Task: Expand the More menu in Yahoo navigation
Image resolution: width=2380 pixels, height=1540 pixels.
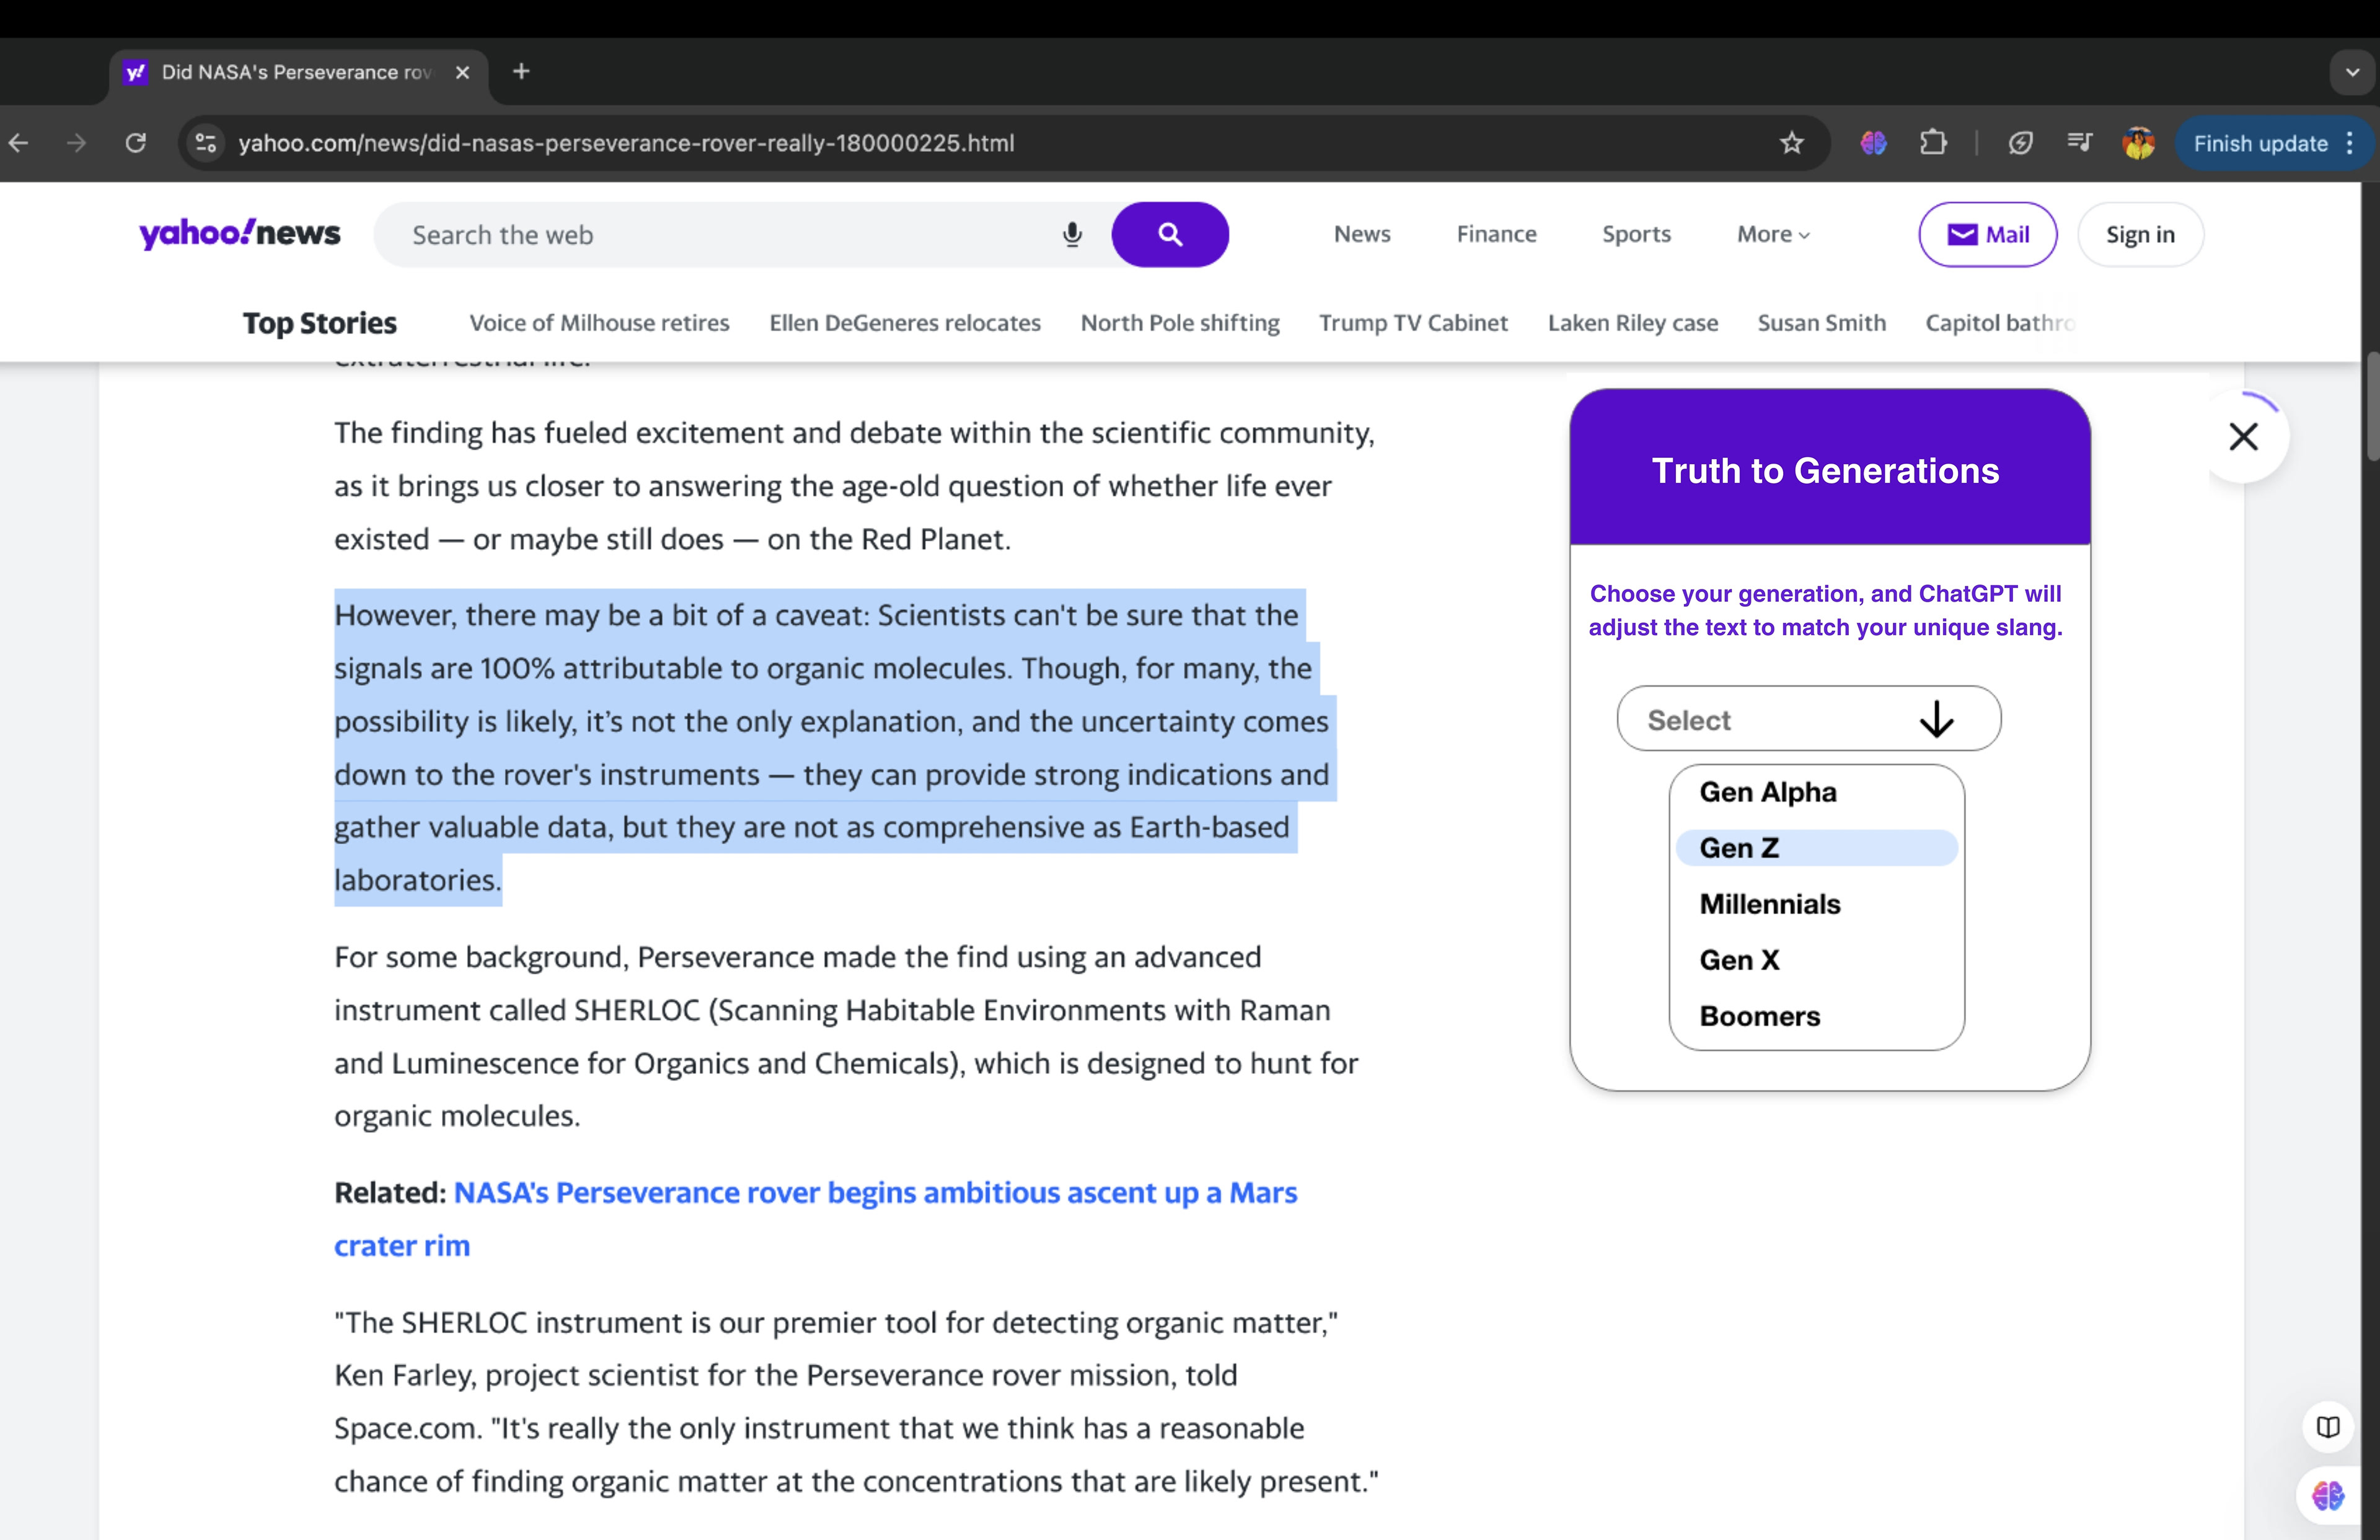Action: (x=1773, y=234)
